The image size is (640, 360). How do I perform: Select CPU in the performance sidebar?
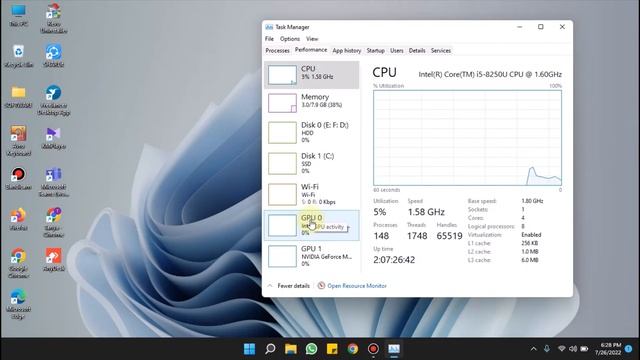coord(312,75)
